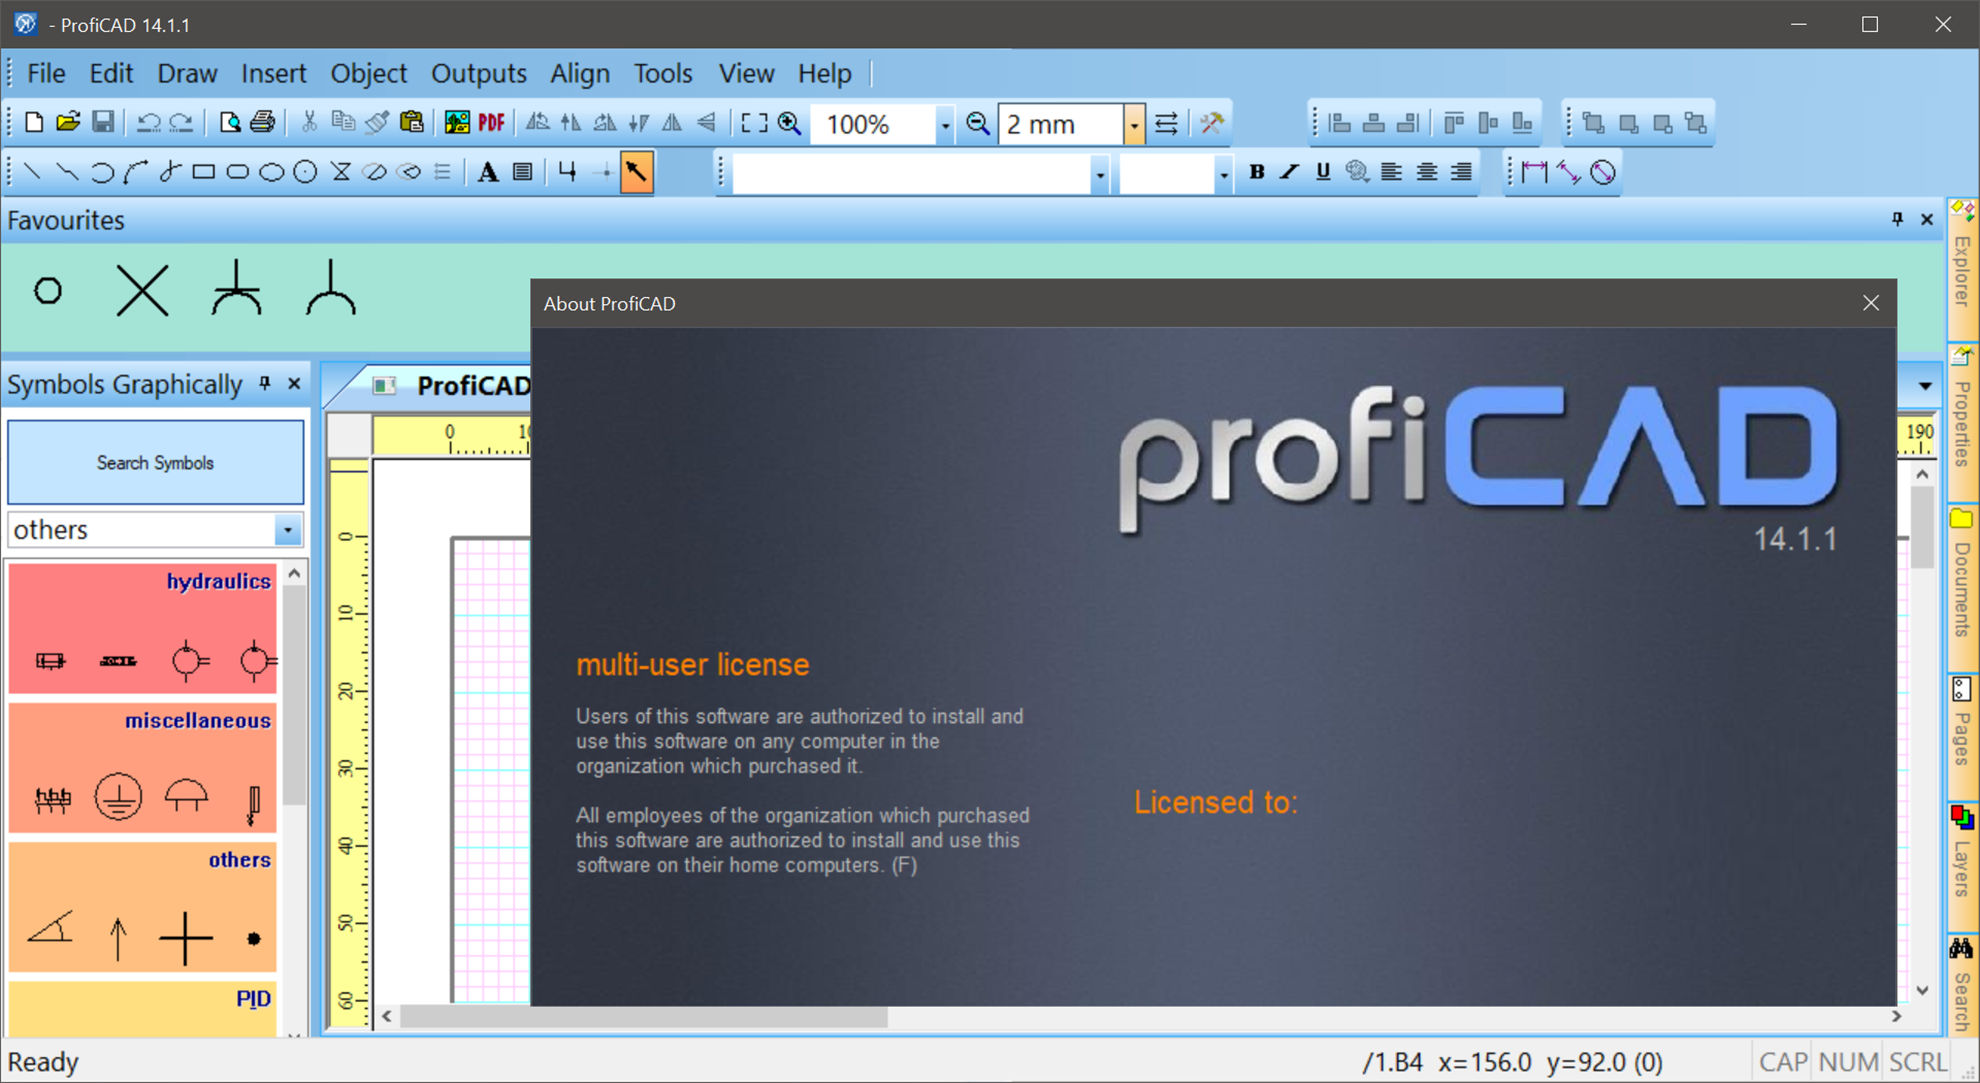
Task: Open the File menu
Action: (x=46, y=74)
